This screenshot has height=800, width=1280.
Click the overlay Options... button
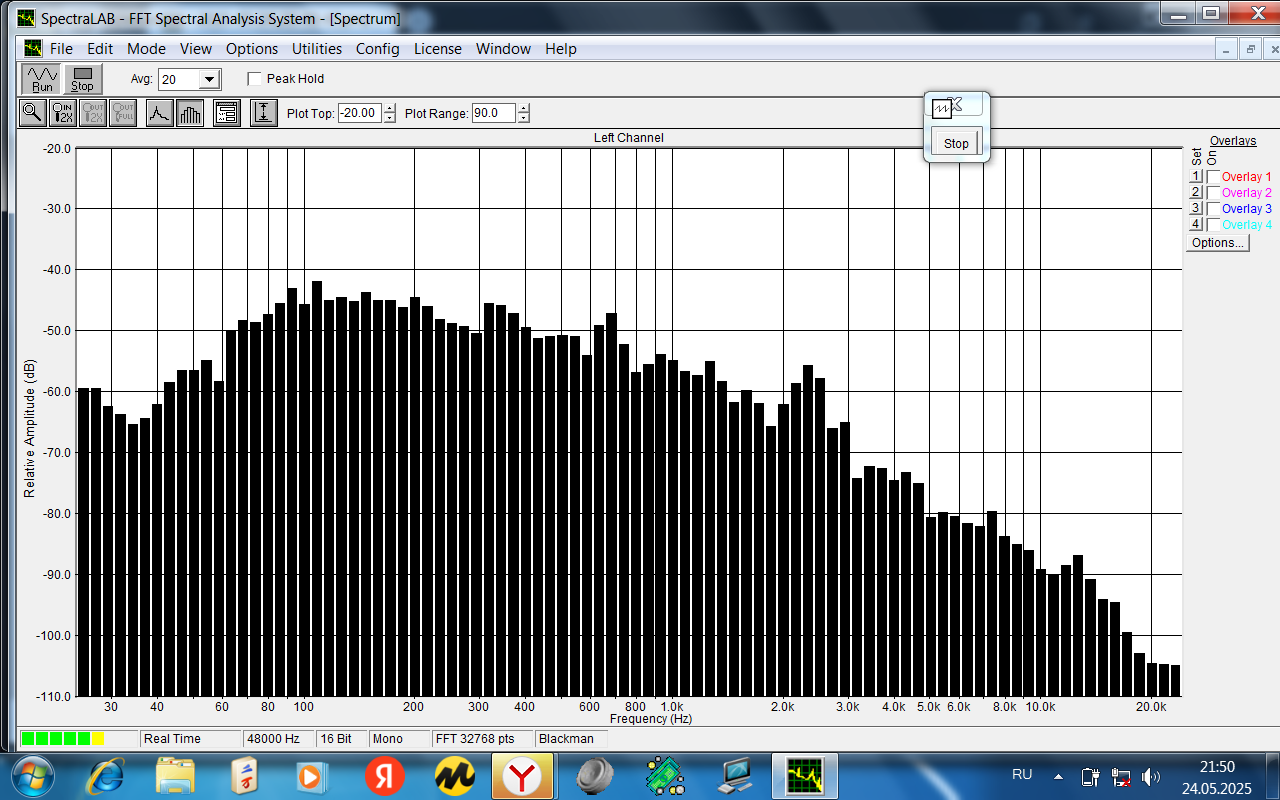point(1218,243)
